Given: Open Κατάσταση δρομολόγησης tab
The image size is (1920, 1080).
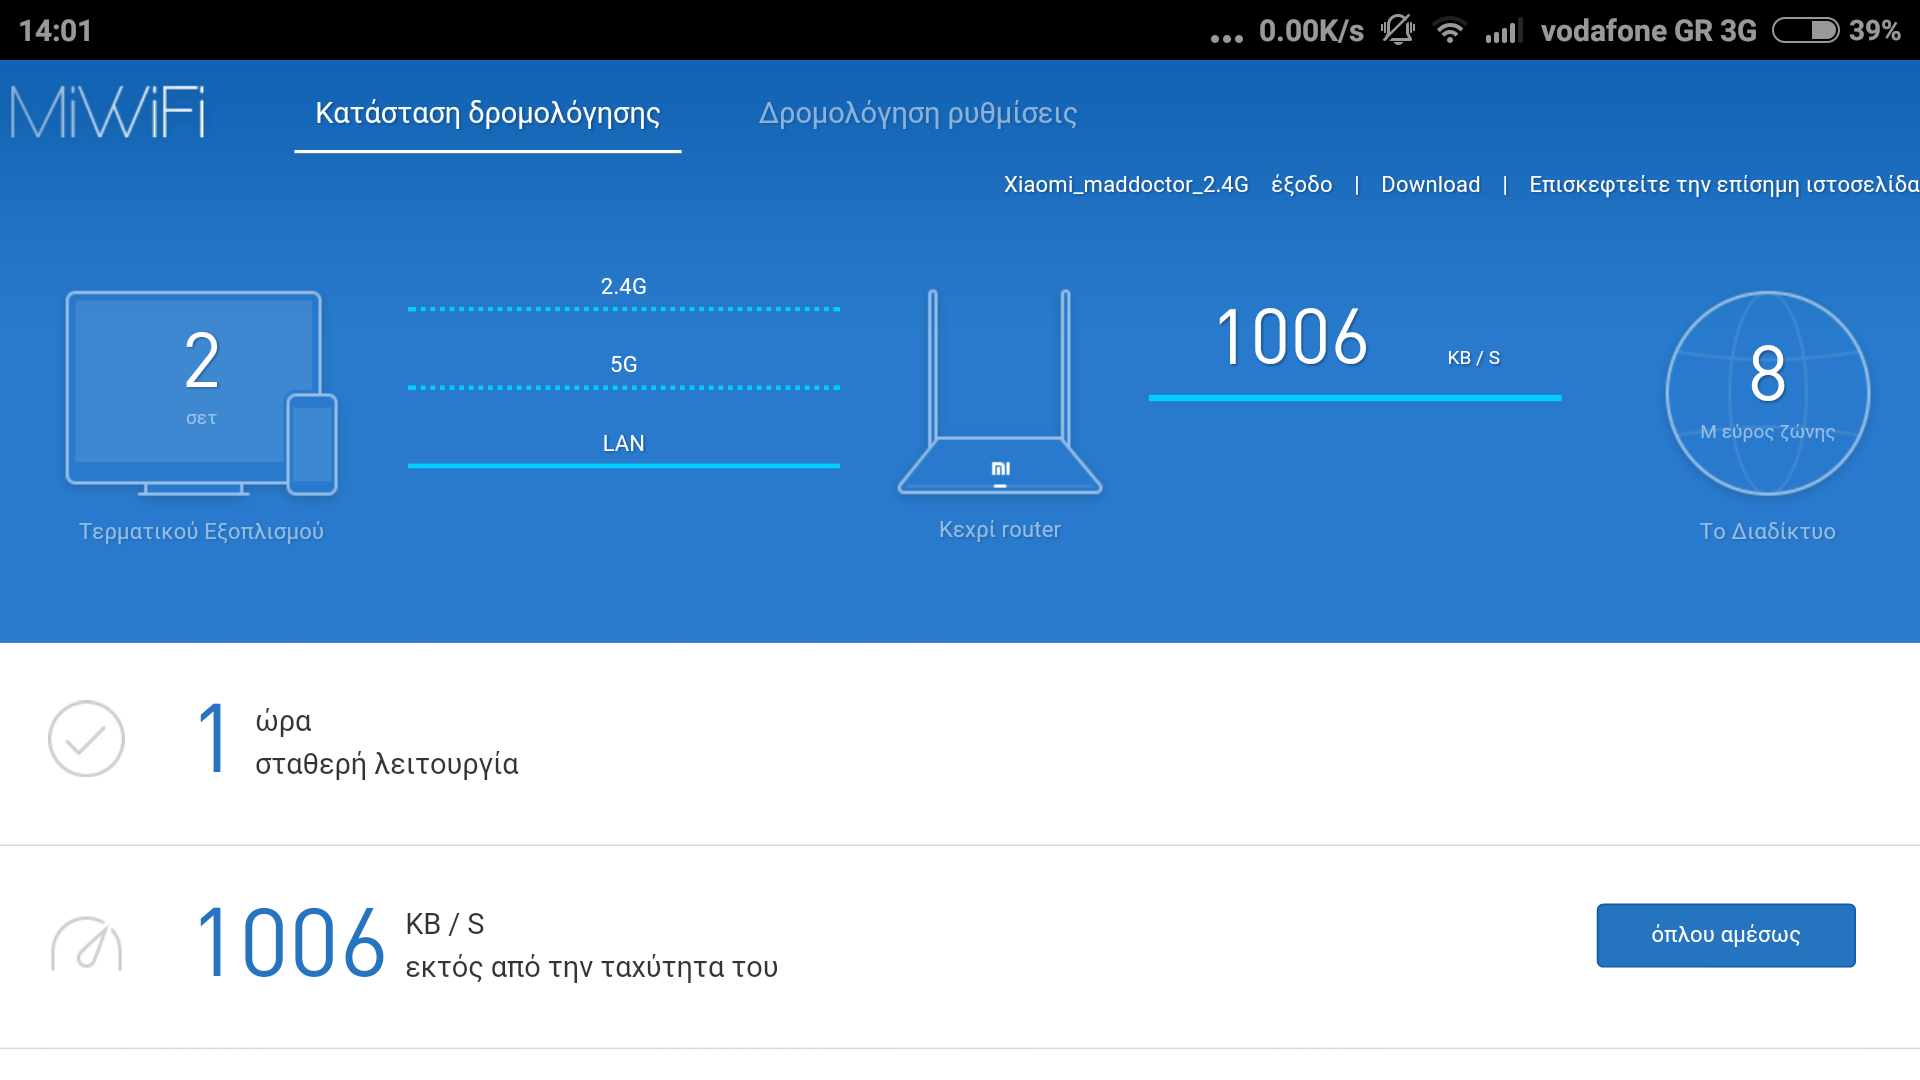Looking at the screenshot, I should click(x=487, y=113).
